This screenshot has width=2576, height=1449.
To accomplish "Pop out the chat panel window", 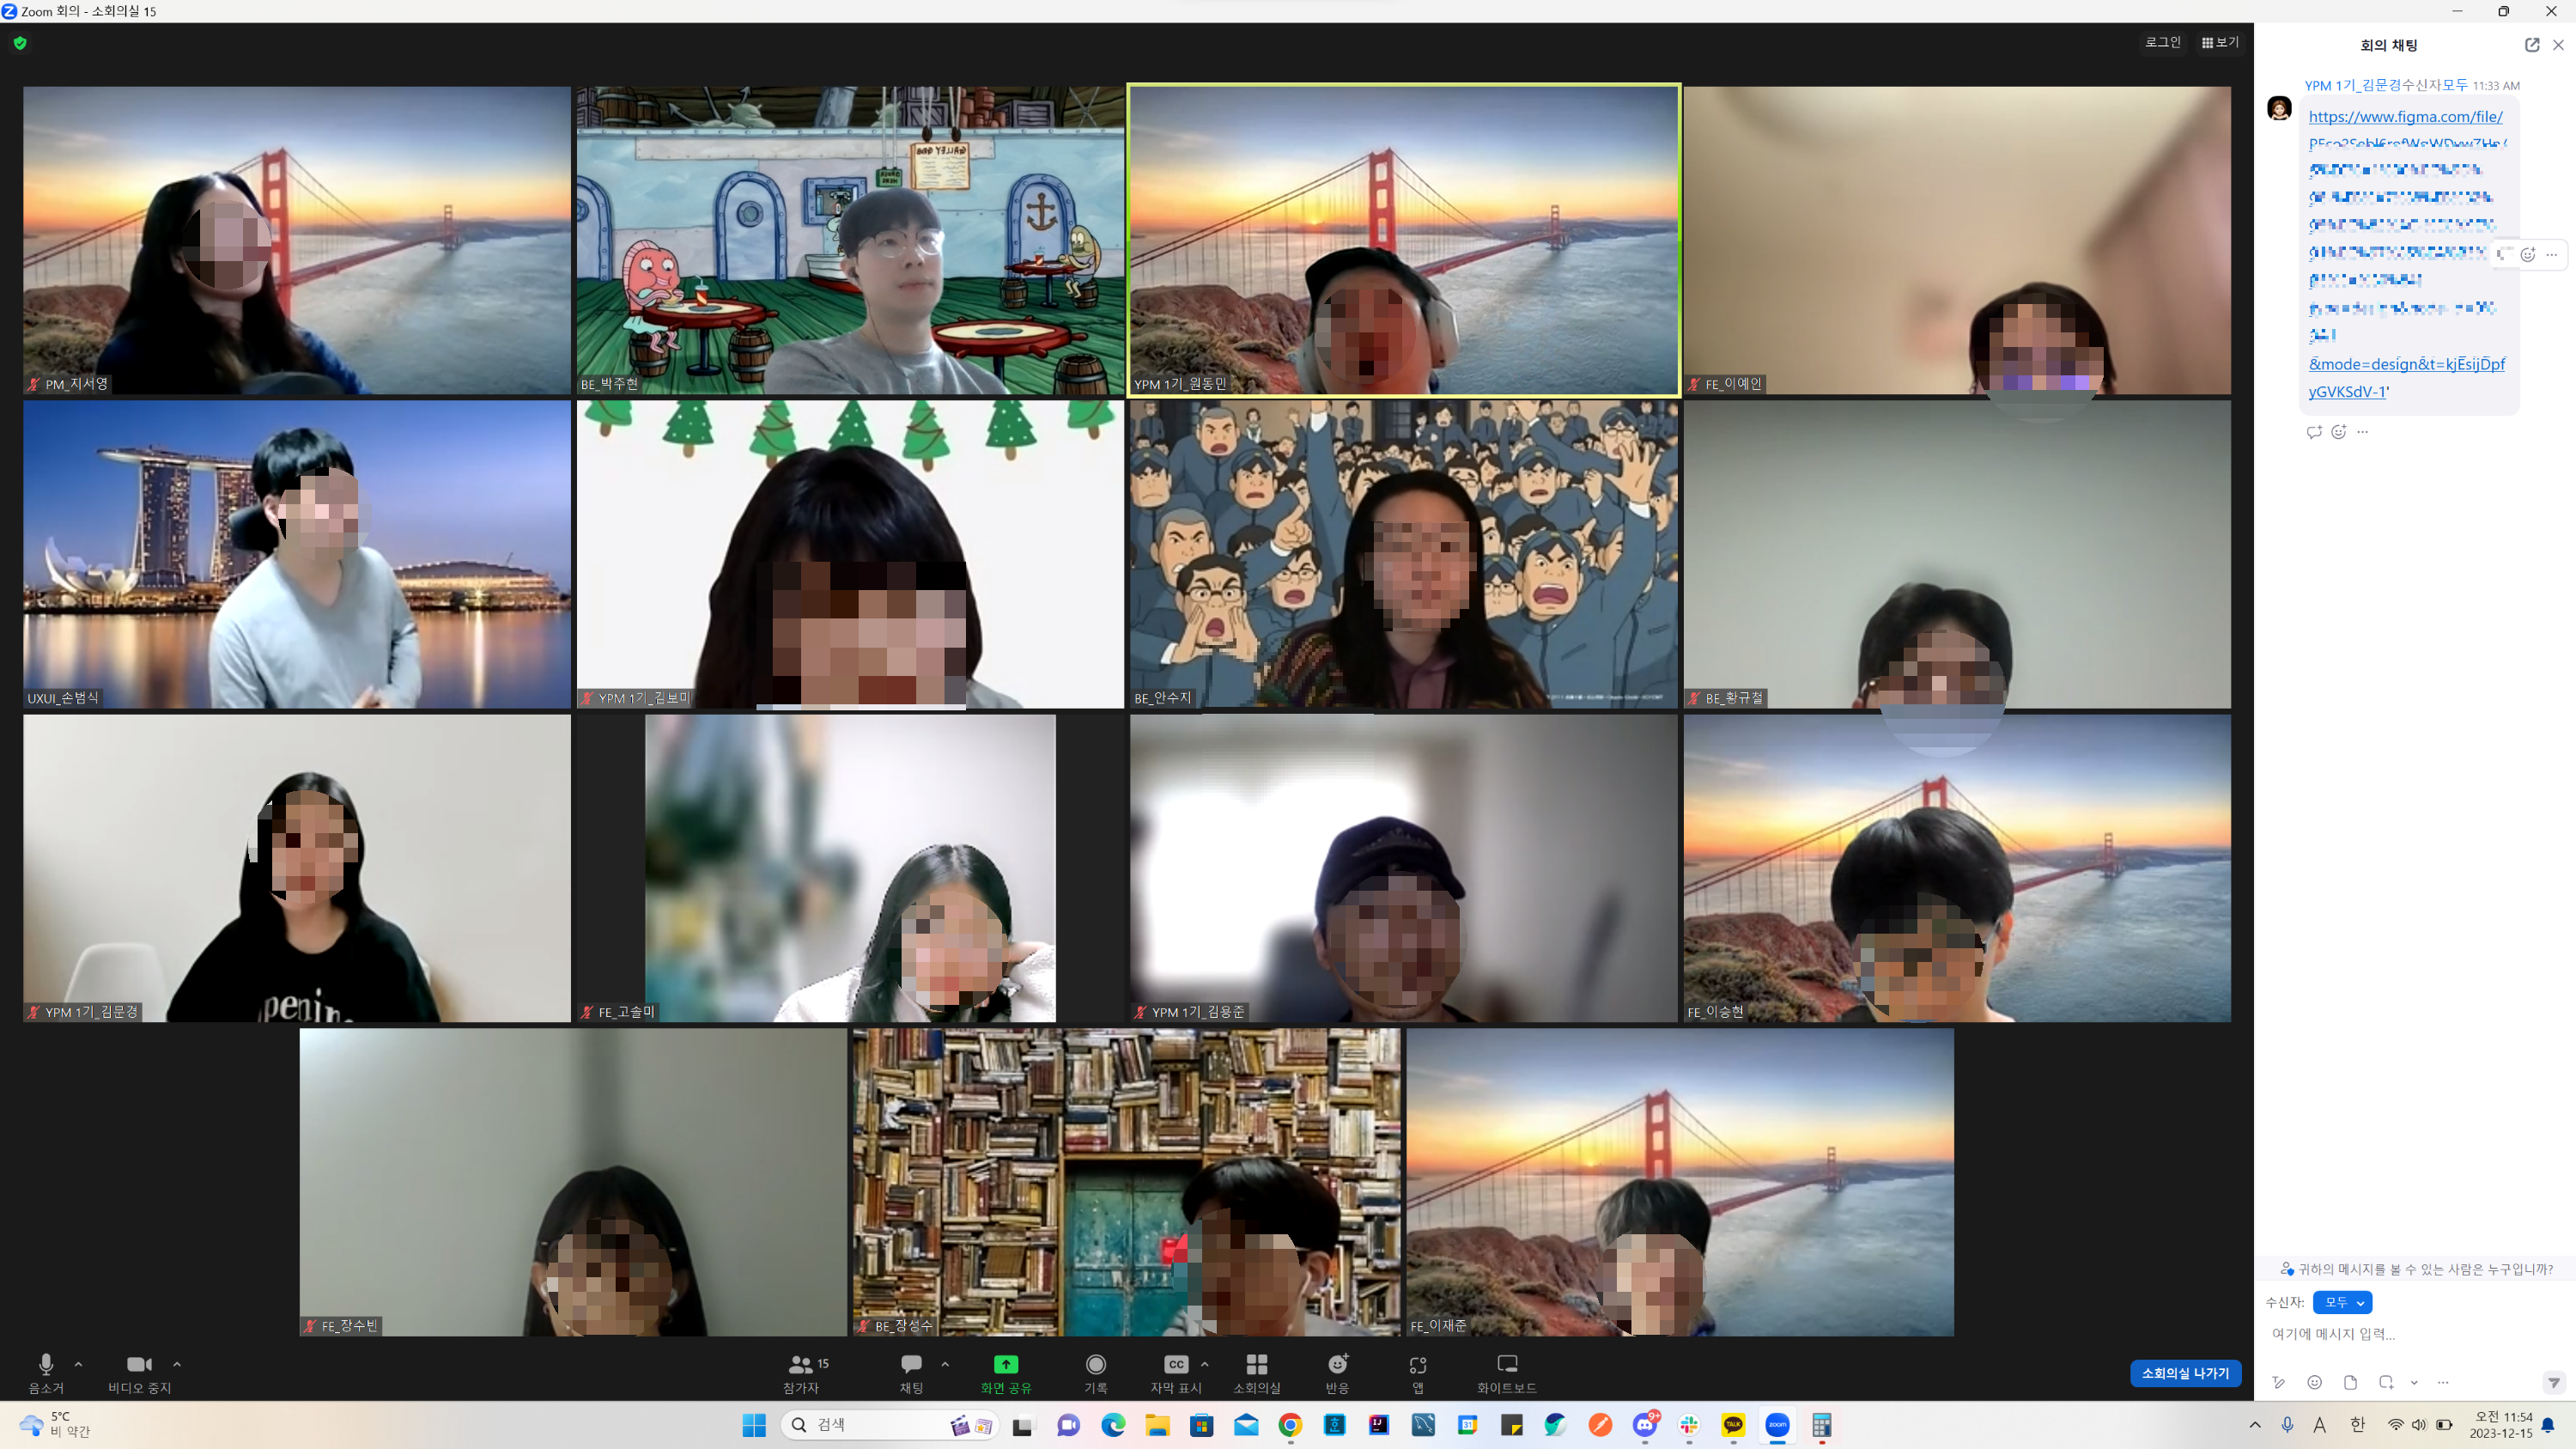I will click(x=2532, y=45).
